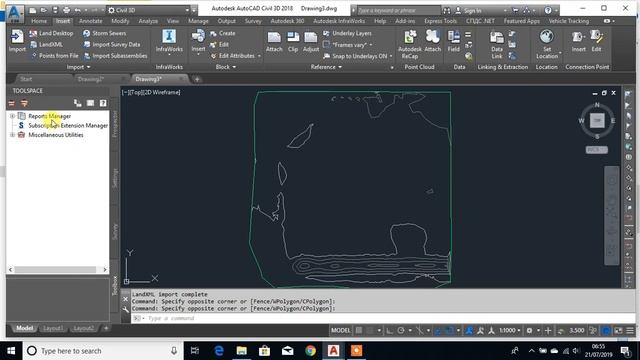
Task: Click the keyword search box
Action: coord(399,11)
